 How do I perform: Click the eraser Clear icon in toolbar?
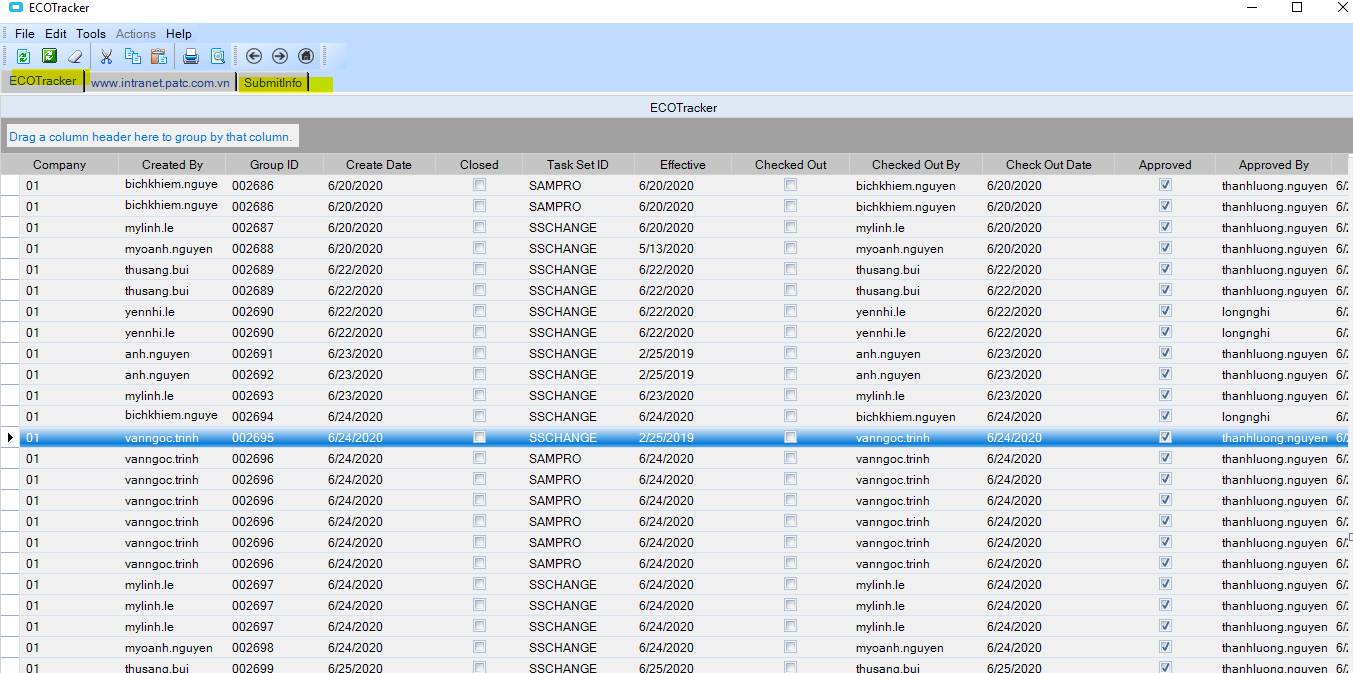point(75,56)
